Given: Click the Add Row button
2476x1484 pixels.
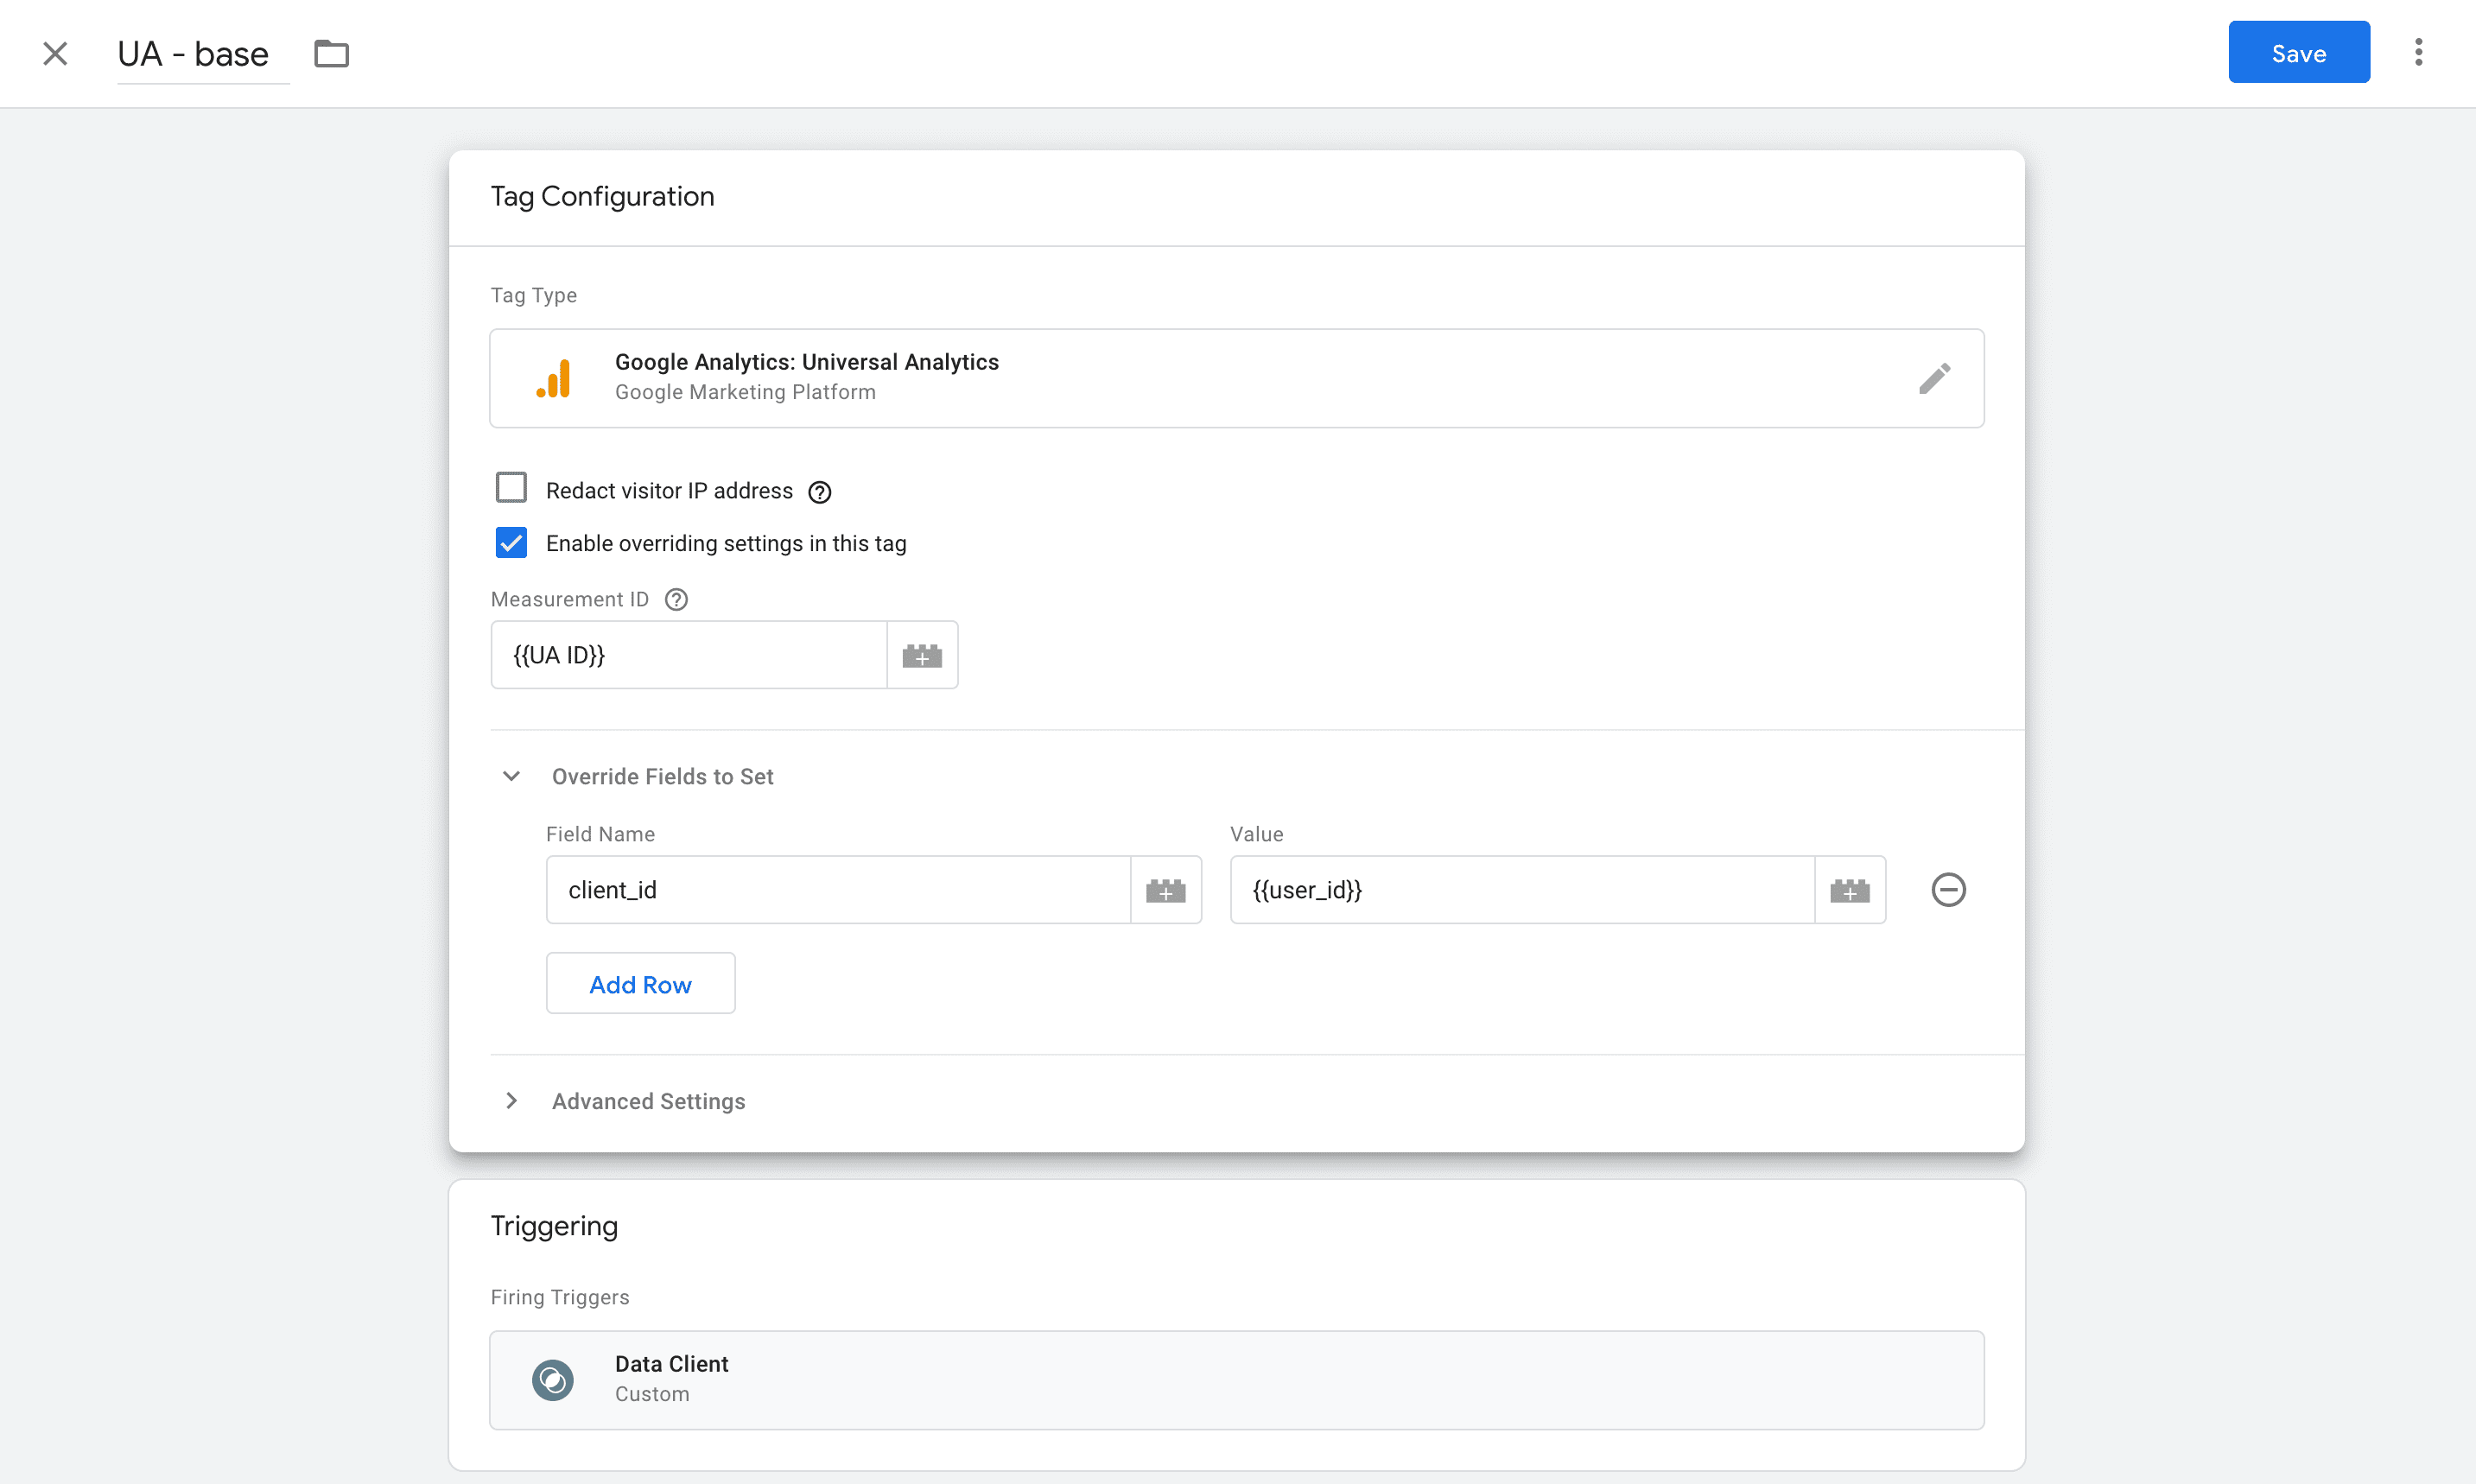Looking at the screenshot, I should [x=639, y=982].
